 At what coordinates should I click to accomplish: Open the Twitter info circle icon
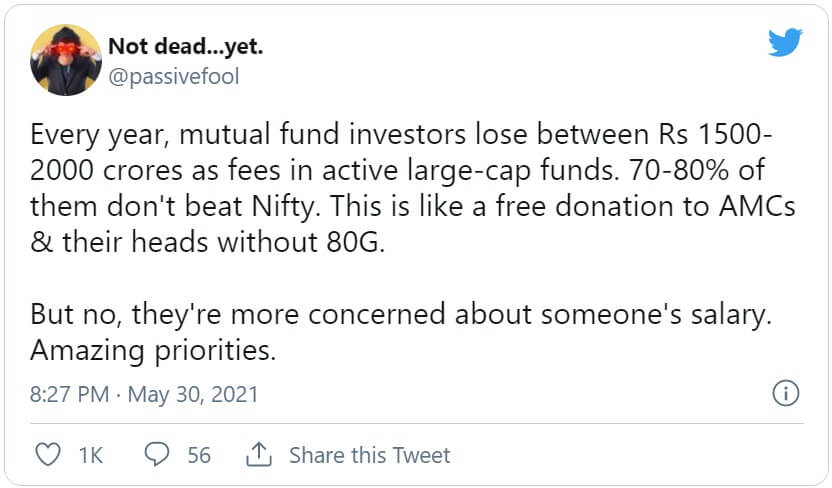pyautogui.click(x=787, y=393)
